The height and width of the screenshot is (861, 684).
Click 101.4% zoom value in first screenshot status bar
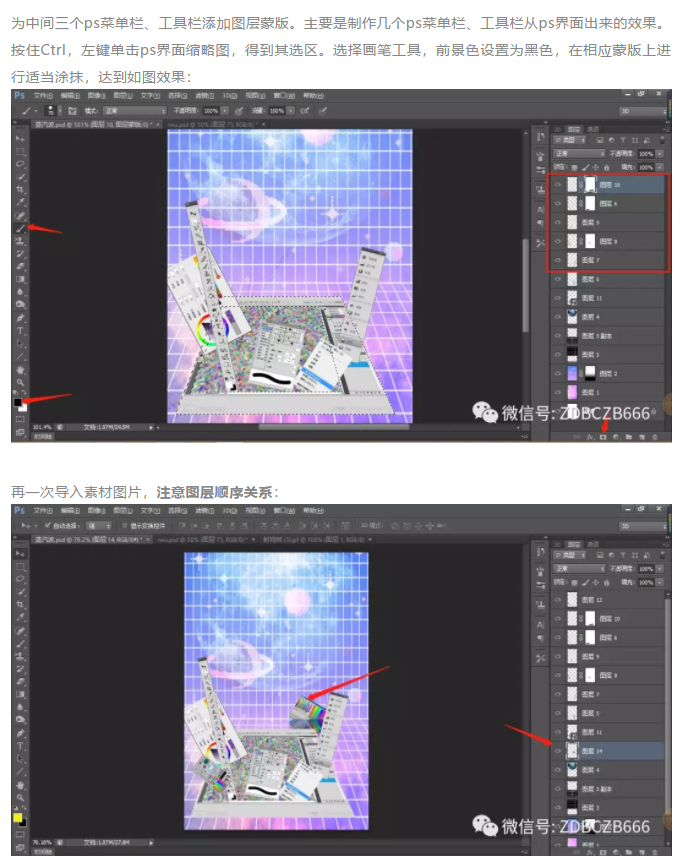[x=42, y=427]
